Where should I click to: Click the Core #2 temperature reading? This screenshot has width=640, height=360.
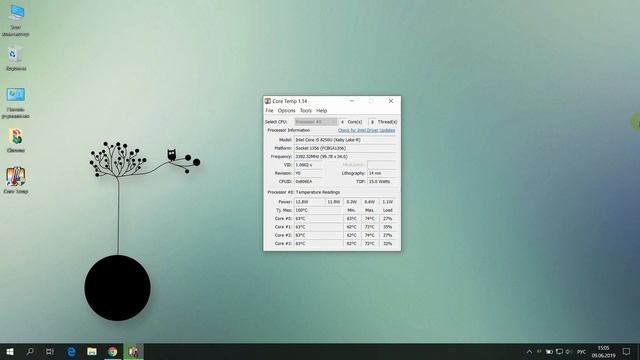318,235
